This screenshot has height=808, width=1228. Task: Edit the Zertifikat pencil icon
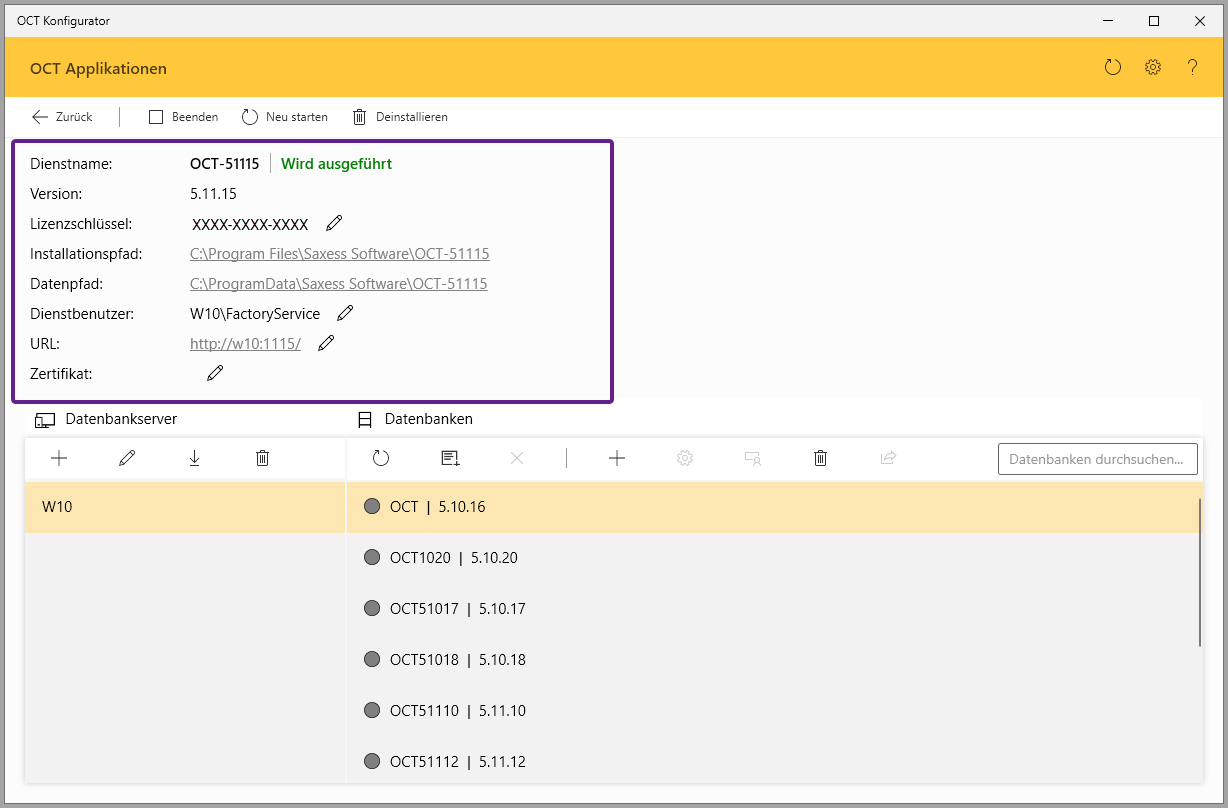[x=215, y=373]
